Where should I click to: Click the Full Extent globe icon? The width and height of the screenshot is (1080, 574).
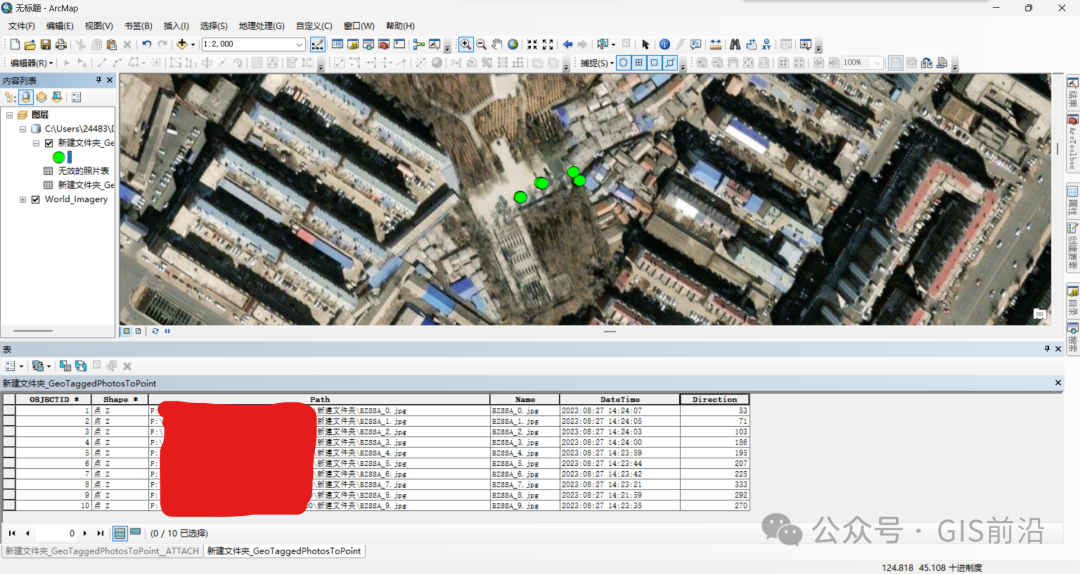[x=513, y=45]
